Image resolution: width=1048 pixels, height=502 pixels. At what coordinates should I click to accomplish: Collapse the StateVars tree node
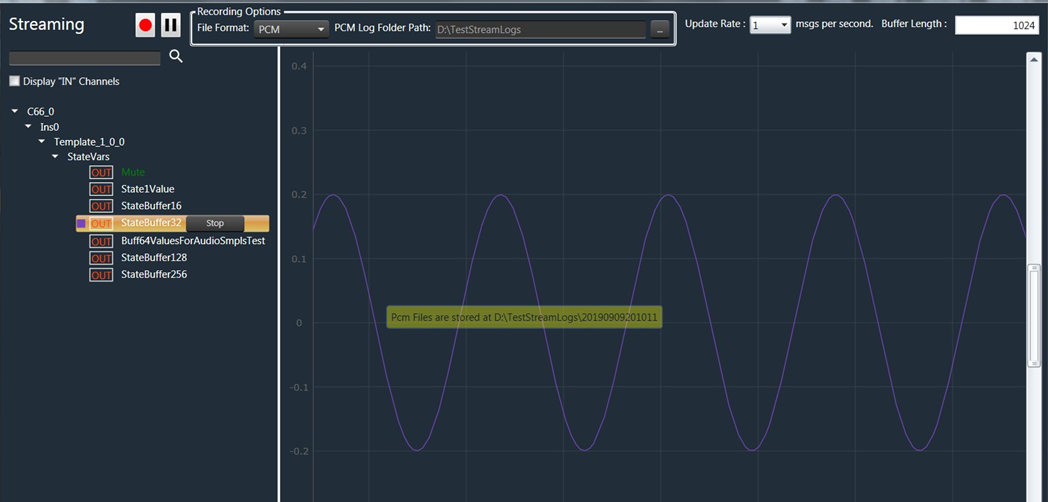click(x=55, y=156)
